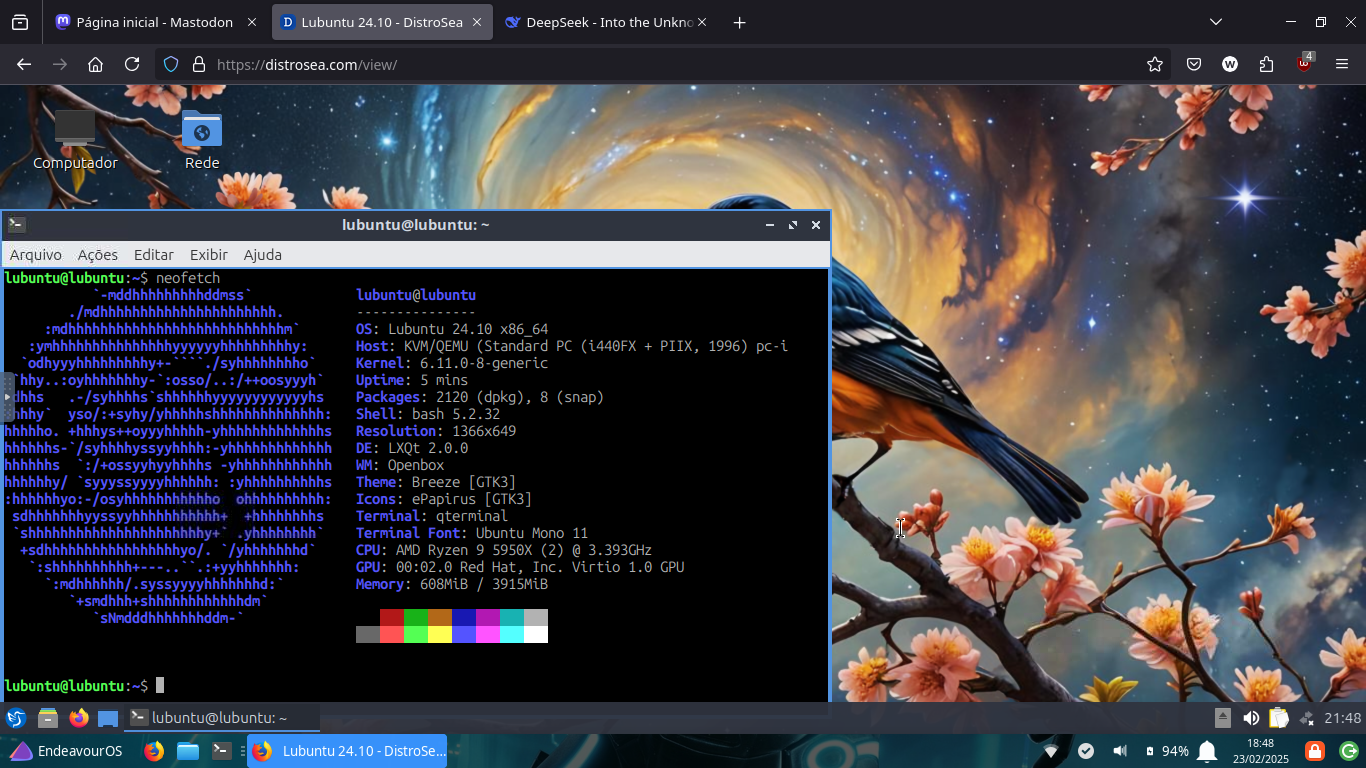Screen dimensions: 1366x768
Task: Open the browser home page icon
Action: pyautogui.click(x=96, y=64)
